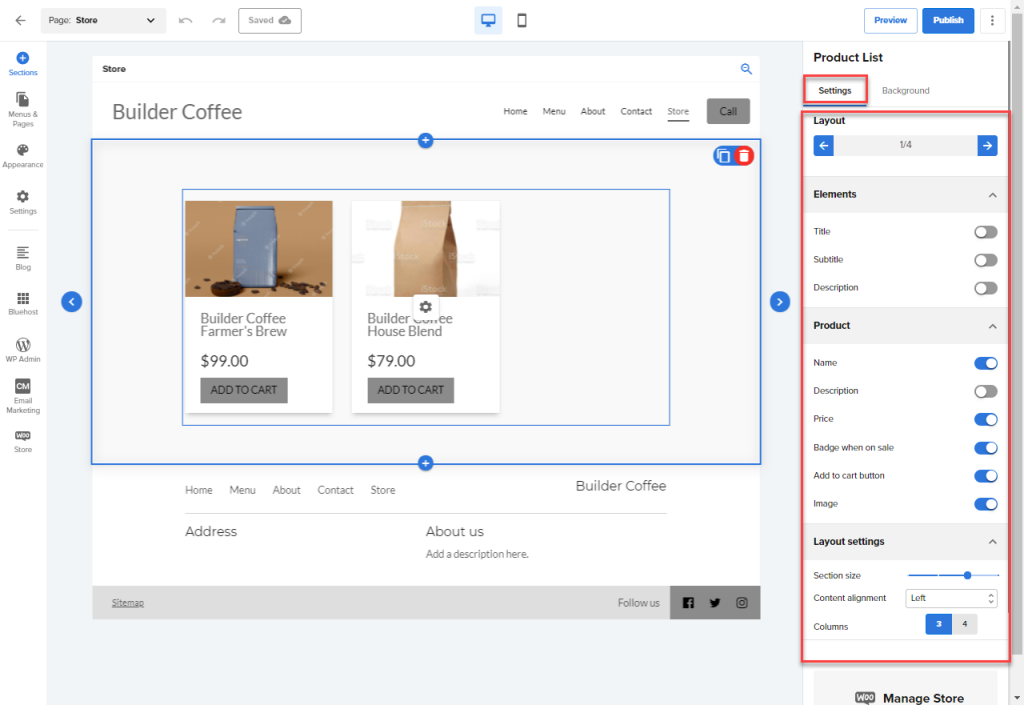1024x705 pixels.
Task: Go to WP Admin
Action: (x=23, y=350)
